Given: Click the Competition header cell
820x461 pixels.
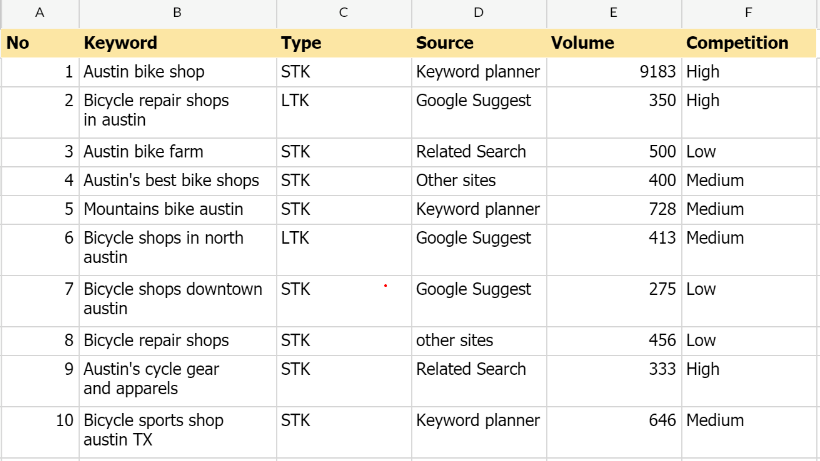Looking at the screenshot, I should (748, 43).
